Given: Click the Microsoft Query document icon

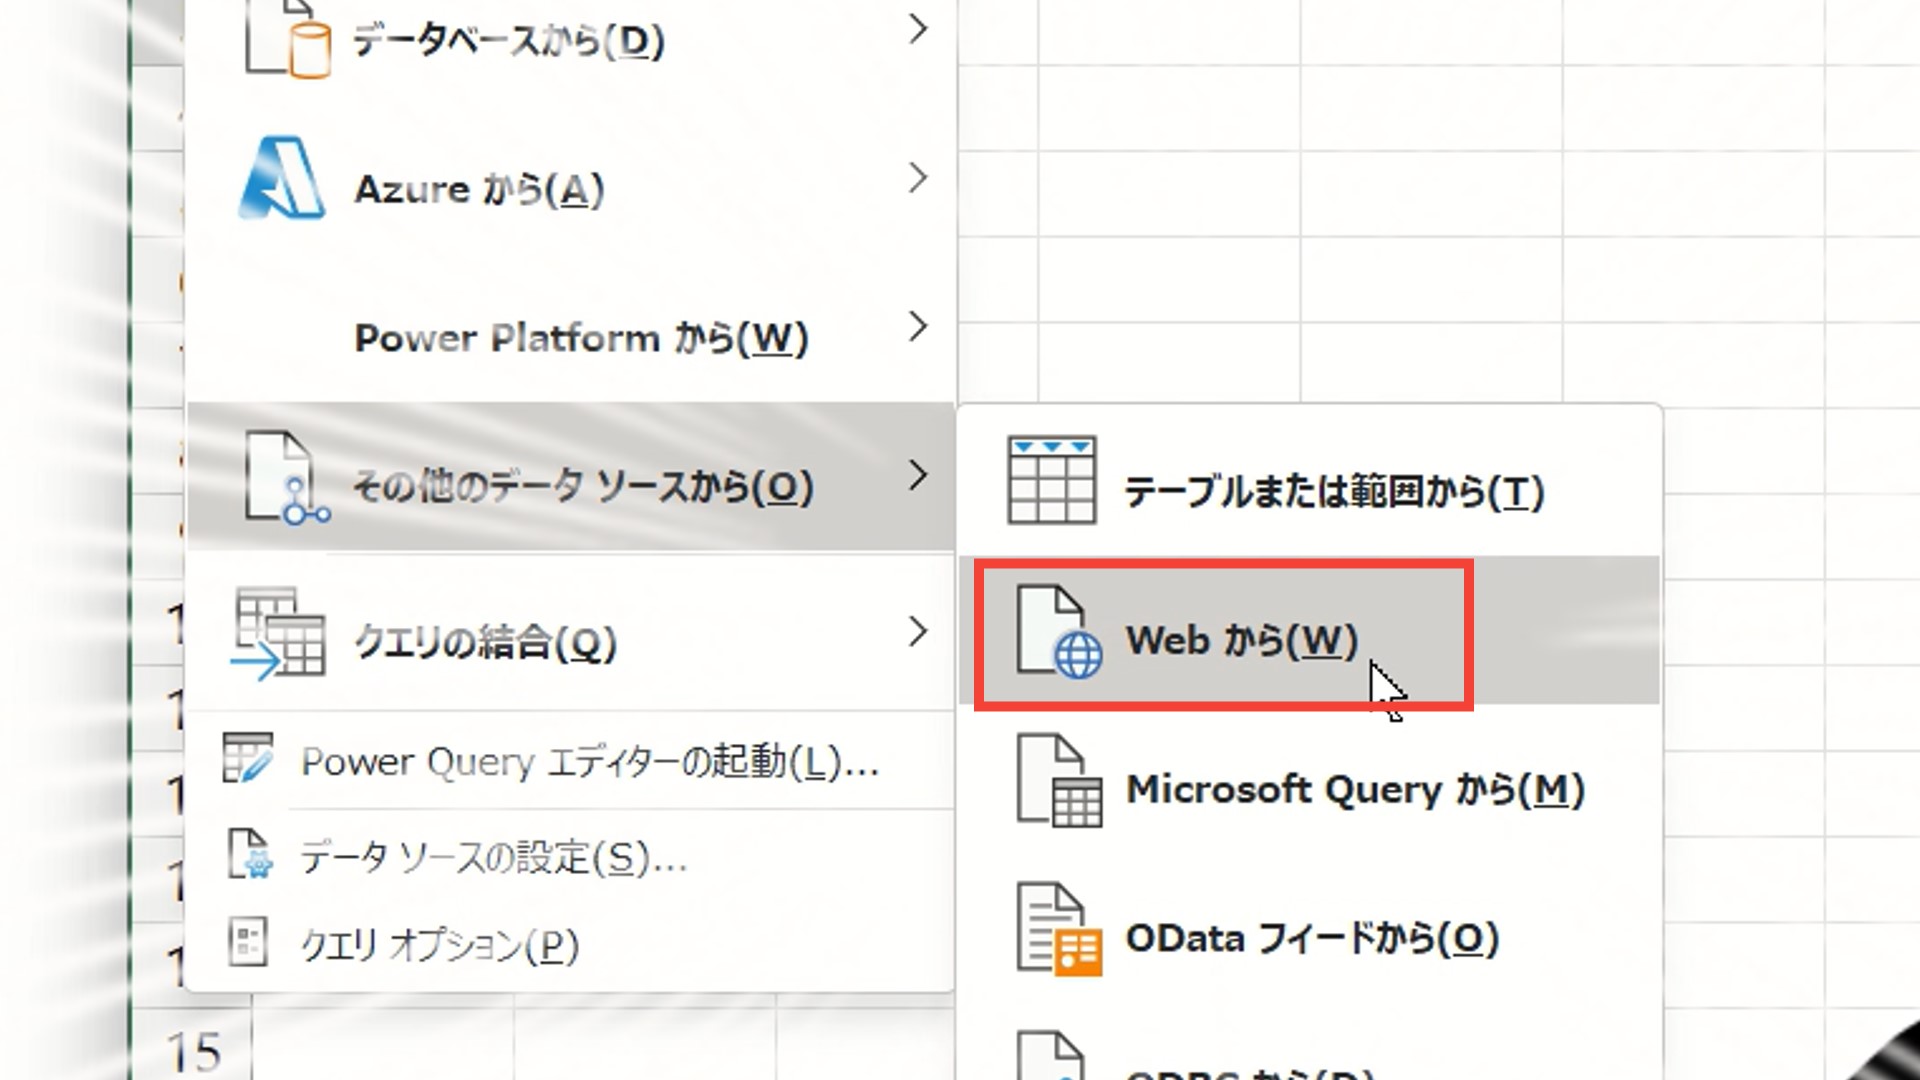Looking at the screenshot, I should point(1058,782).
